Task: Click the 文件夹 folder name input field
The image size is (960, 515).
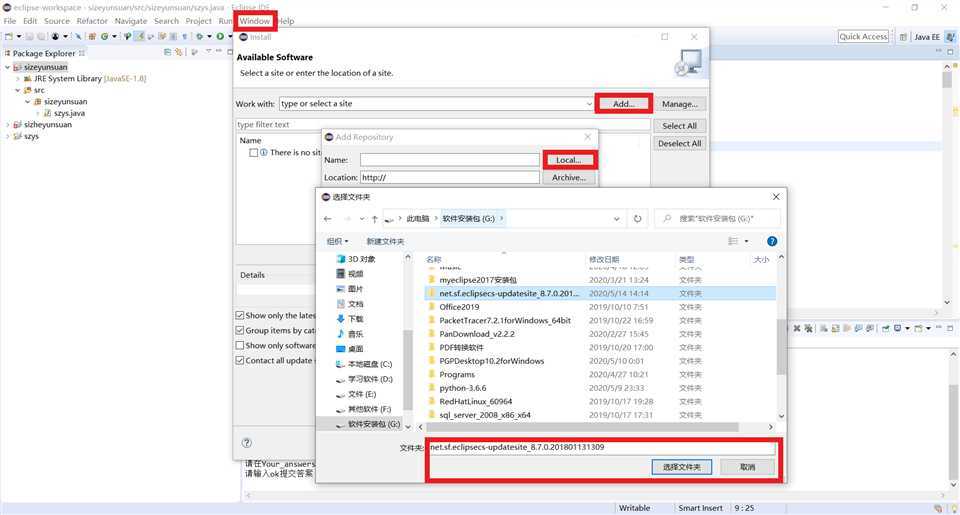Action: point(602,448)
